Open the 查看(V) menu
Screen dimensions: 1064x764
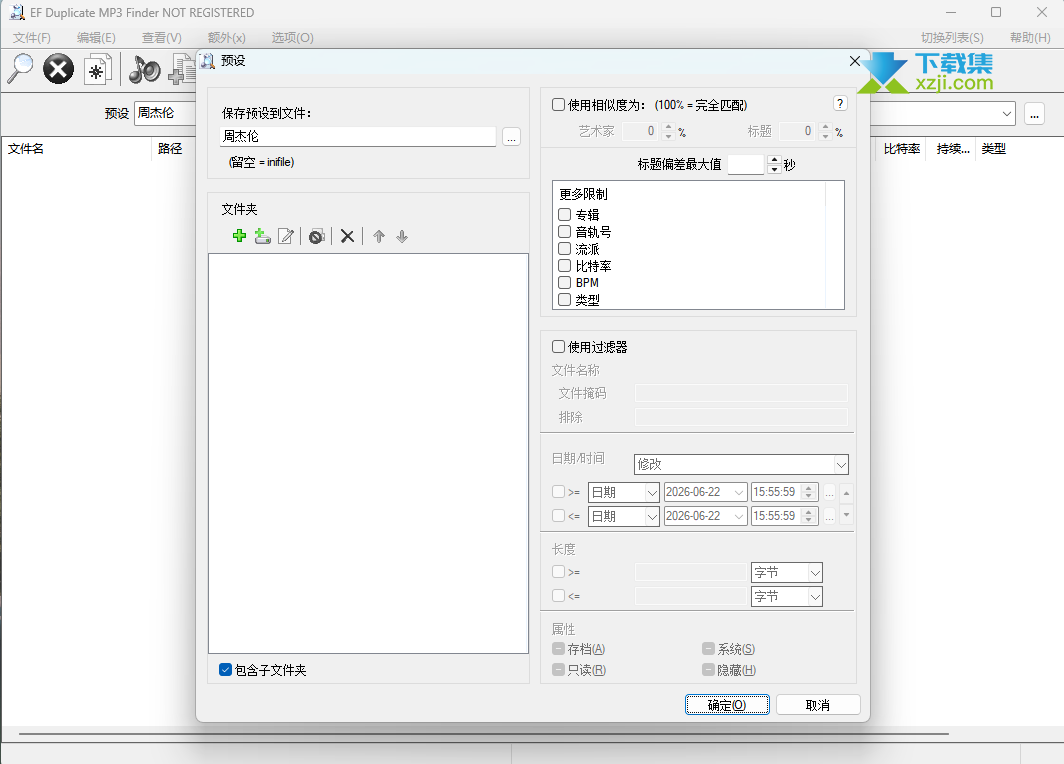tap(162, 38)
